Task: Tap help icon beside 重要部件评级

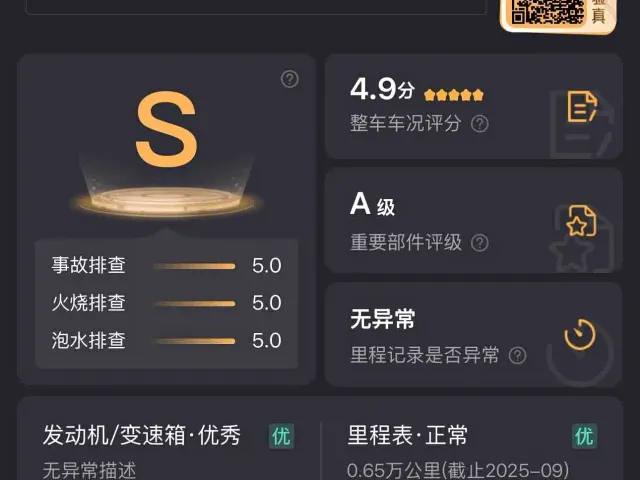Action: click(x=480, y=243)
